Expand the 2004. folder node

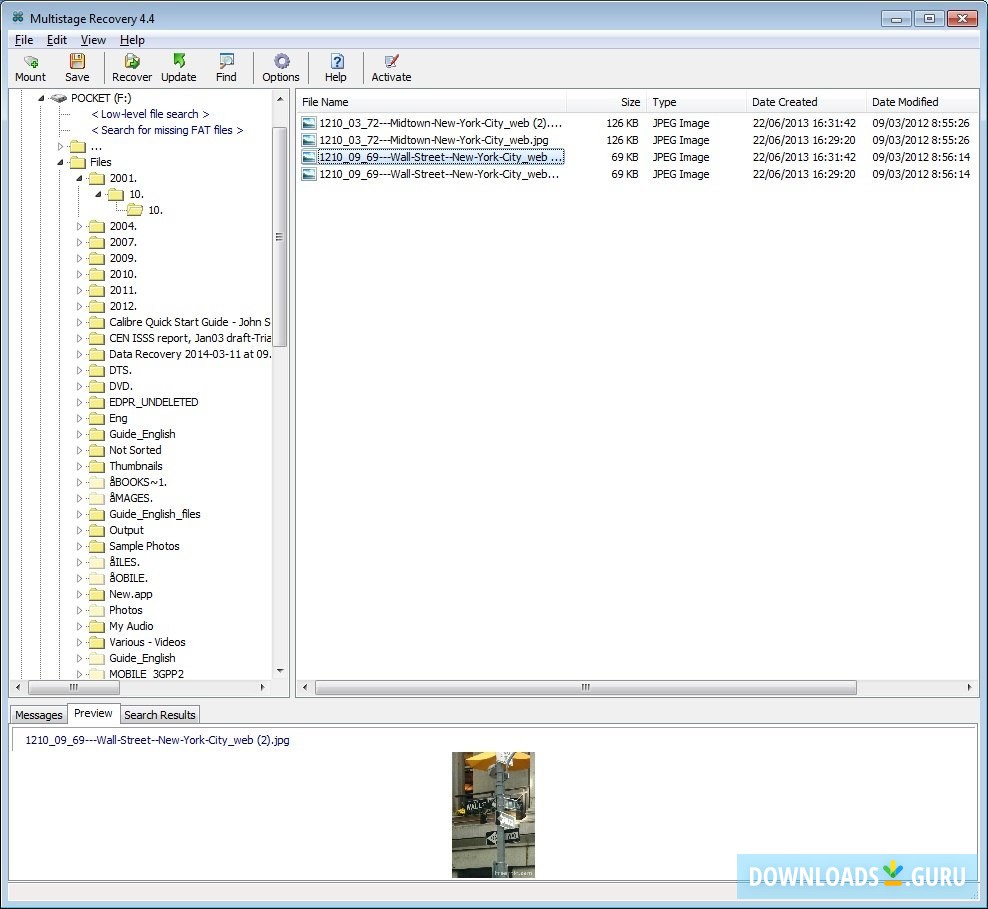tap(80, 226)
